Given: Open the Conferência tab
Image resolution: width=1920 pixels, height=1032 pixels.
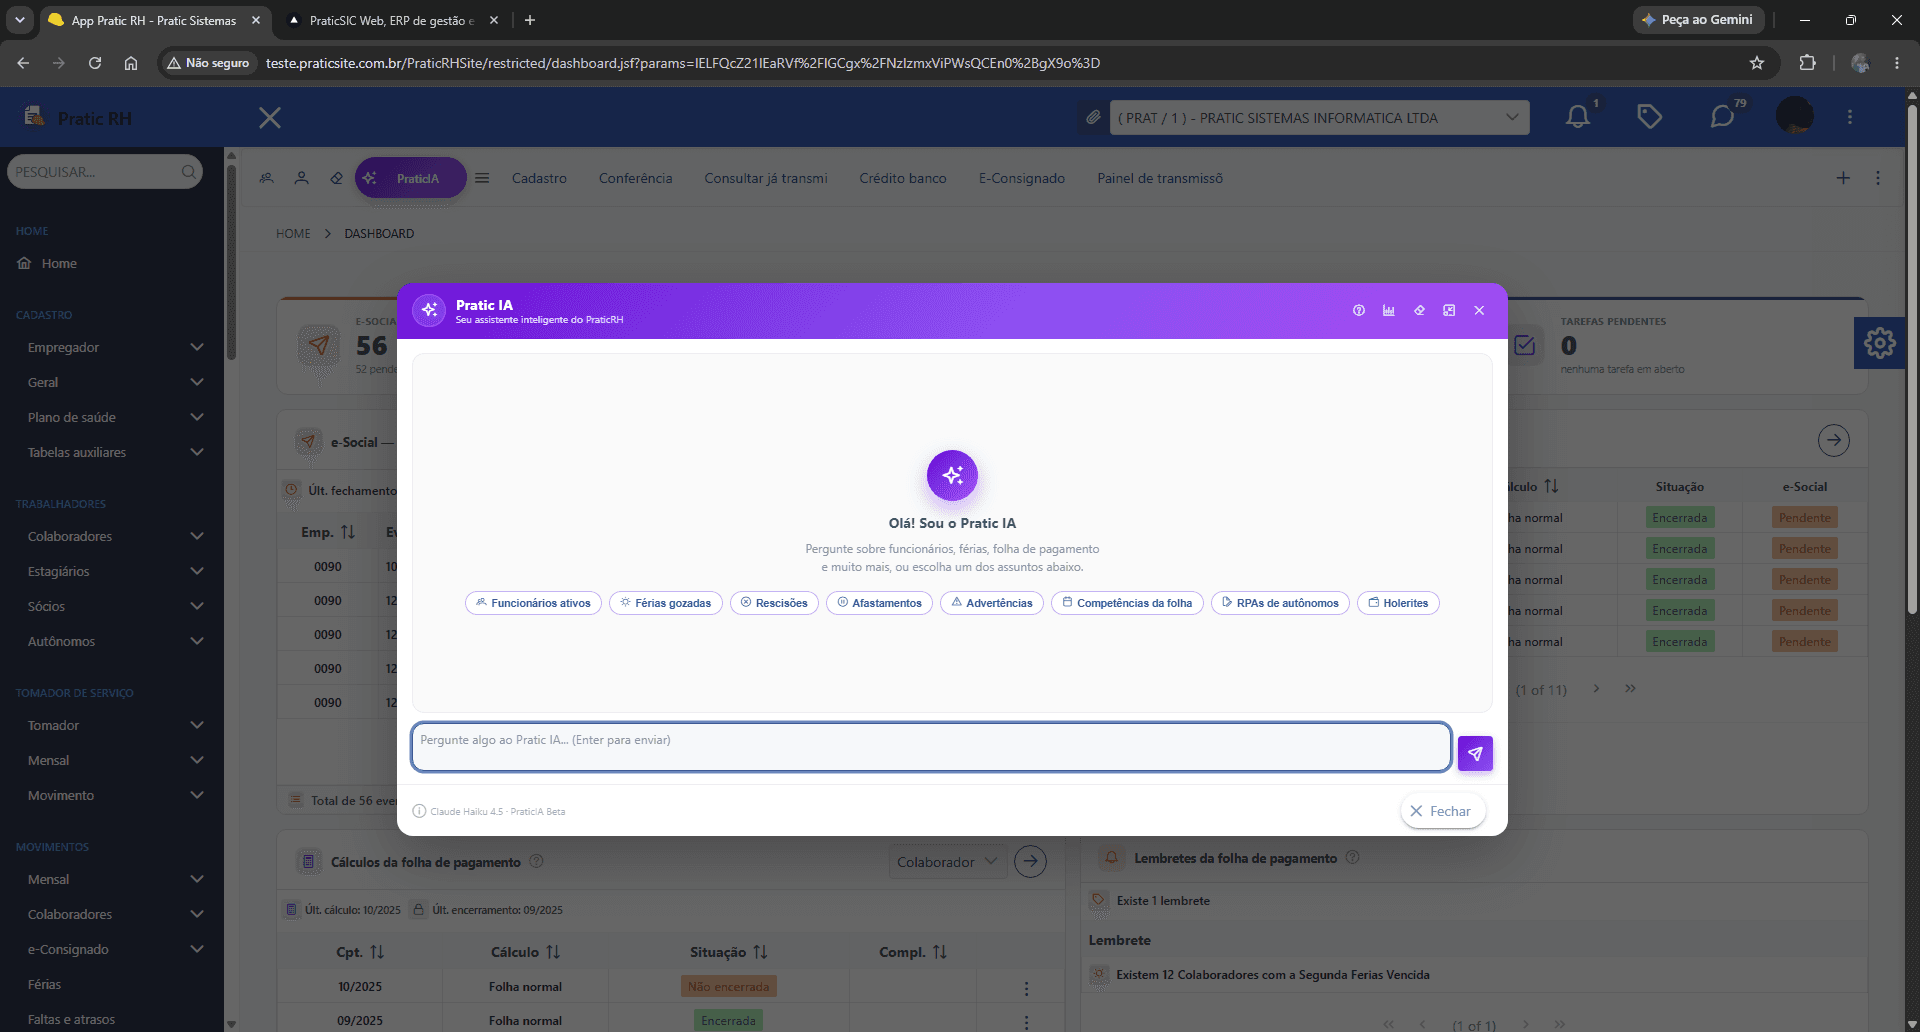Looking at the screenshot, I should (x=635, y=178).
